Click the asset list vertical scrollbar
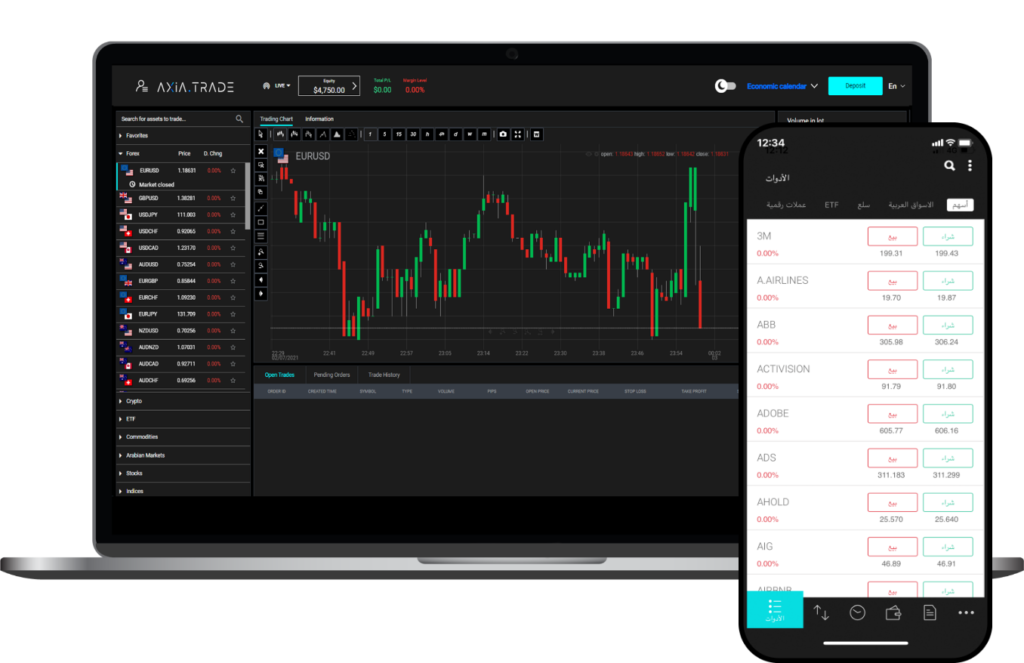 (x=248, y=196)
